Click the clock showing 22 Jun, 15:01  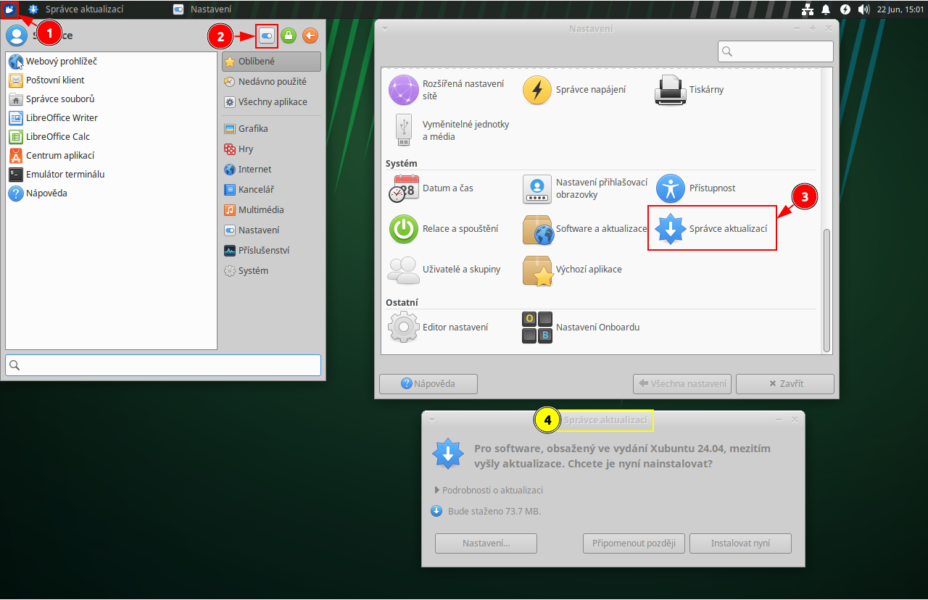tap(900, 9)
